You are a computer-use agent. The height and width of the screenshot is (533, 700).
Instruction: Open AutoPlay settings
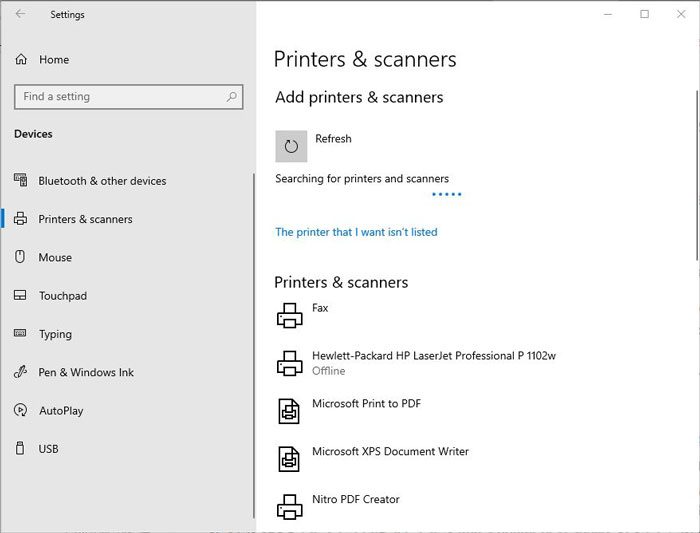click(49, 411)
